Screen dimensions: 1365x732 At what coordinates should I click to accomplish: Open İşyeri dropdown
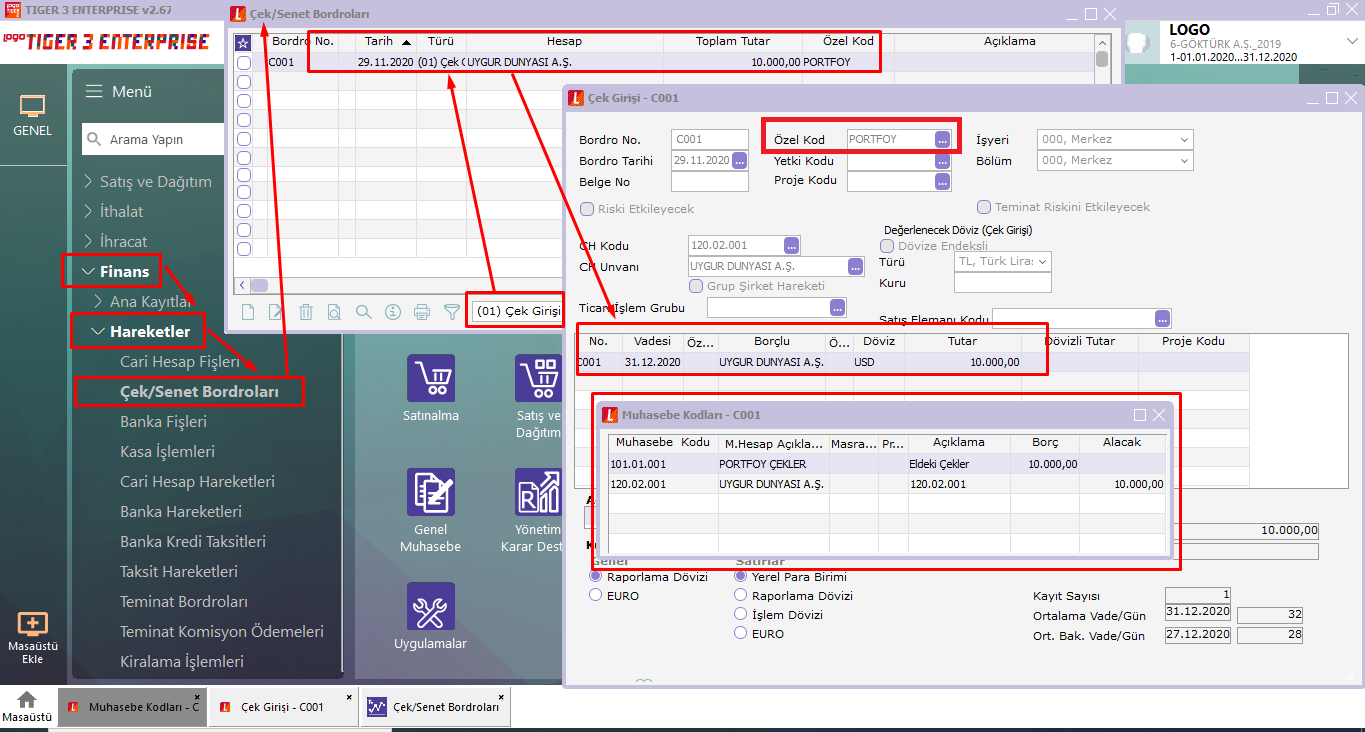(x=1115, y=140)
